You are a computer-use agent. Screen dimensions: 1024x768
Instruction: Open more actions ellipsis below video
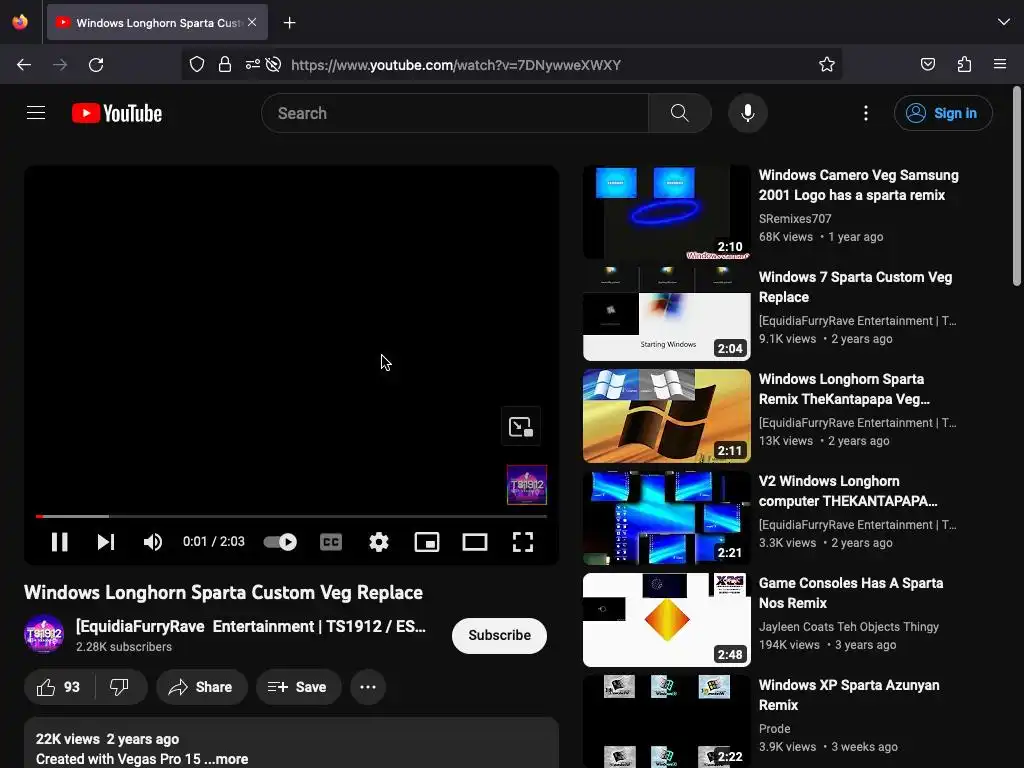click(x=368, y=687)
